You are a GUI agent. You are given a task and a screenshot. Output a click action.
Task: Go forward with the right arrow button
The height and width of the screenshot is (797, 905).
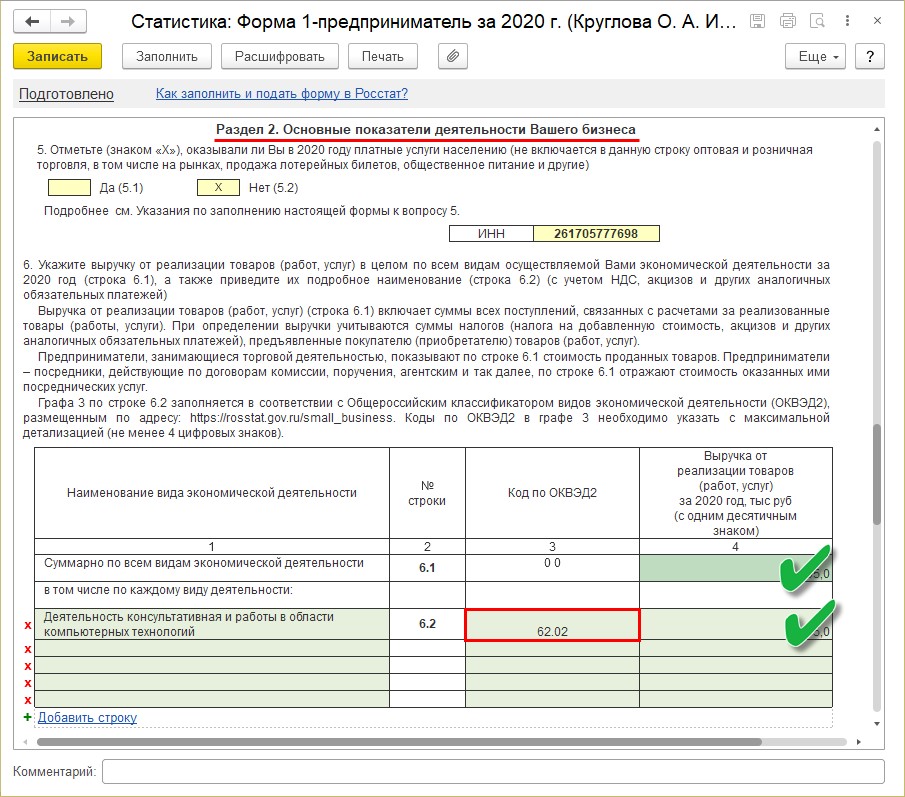[x=68, y=22]
